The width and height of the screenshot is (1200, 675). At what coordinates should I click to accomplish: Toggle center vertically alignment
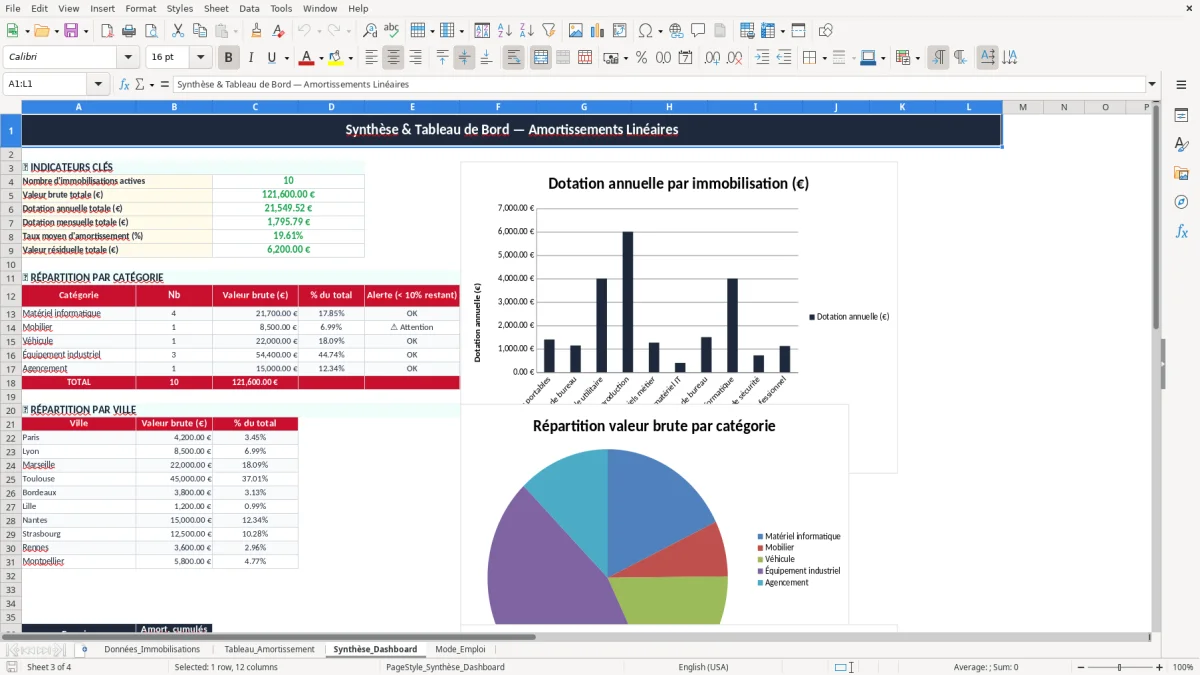tap(464, 58)
